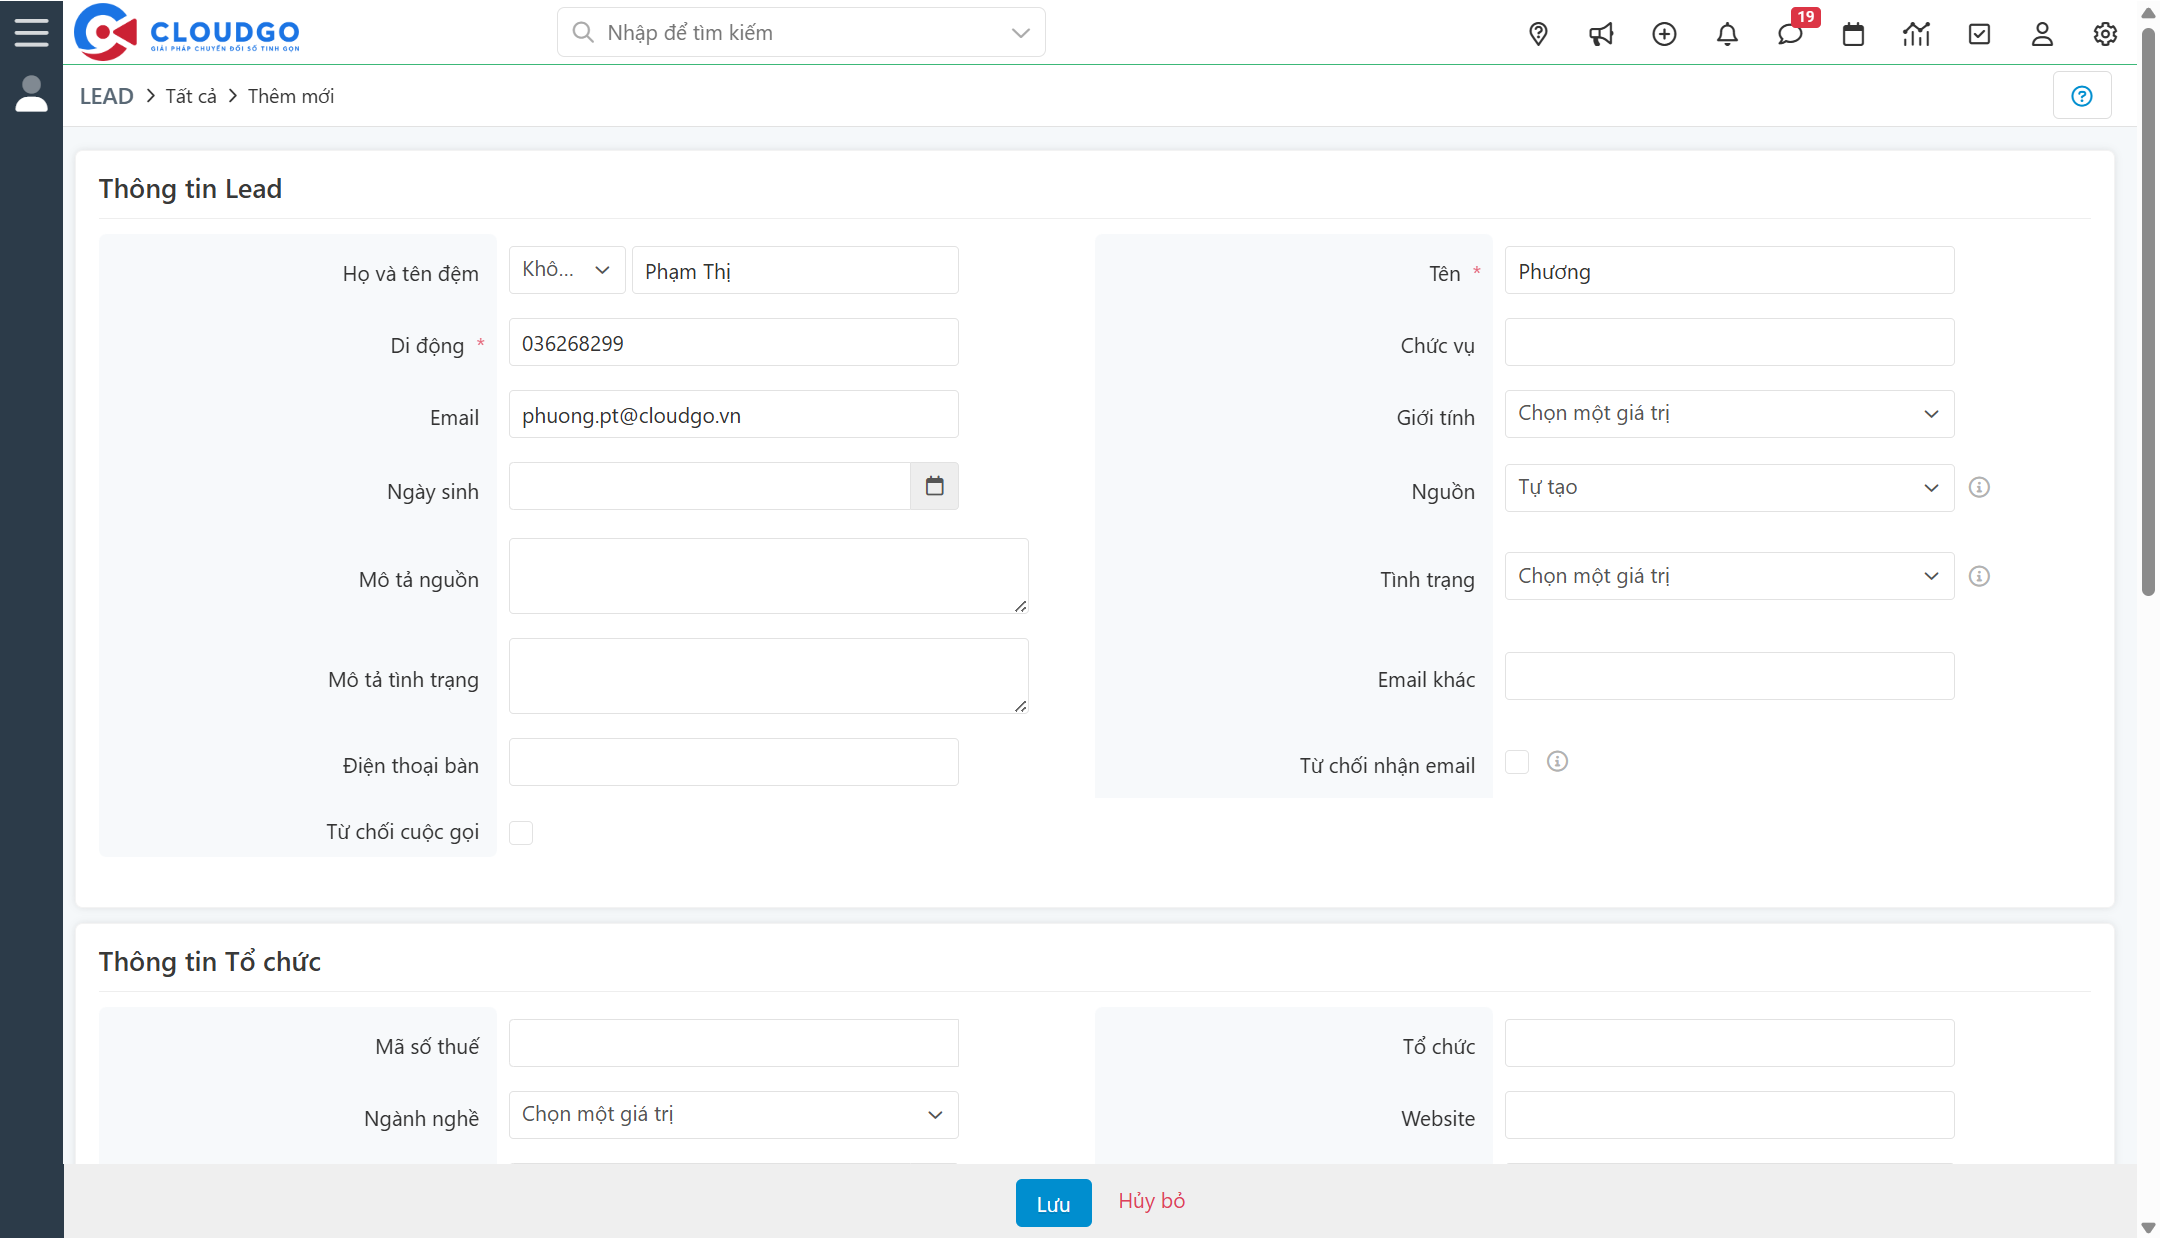The width and height of the screenshot is (2160, 1238).
Task: Open the reports chart icon
Action: (x=1916, y=34)
